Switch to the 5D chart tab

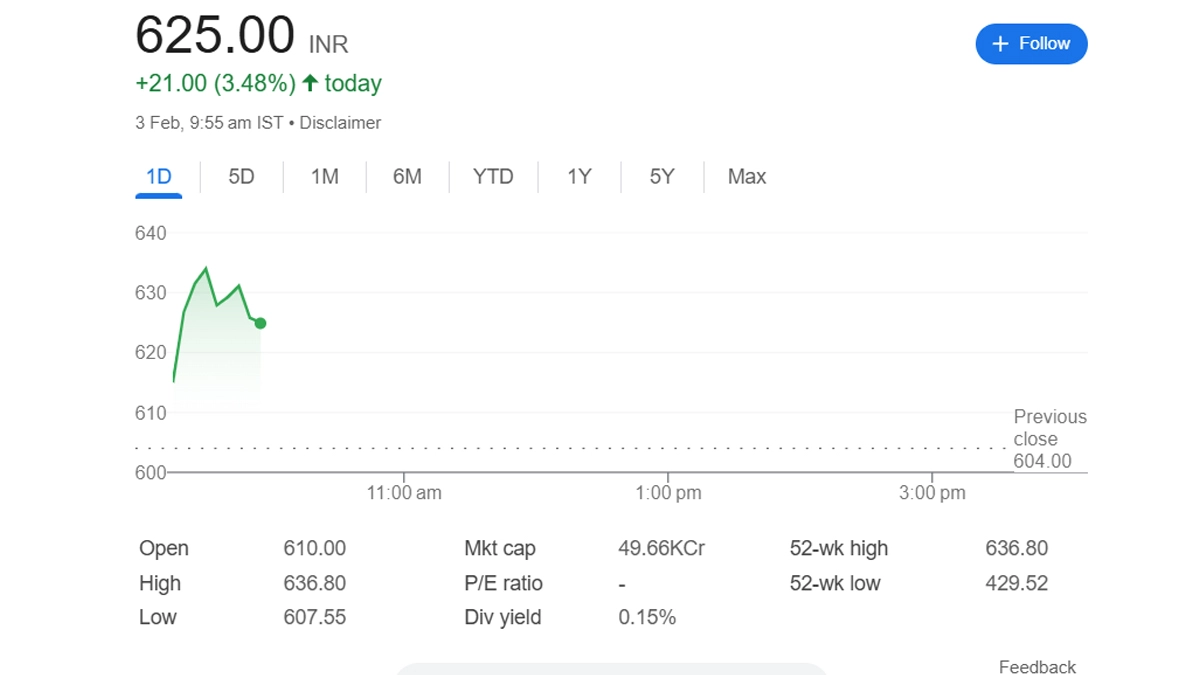click(x=241, y=177)
